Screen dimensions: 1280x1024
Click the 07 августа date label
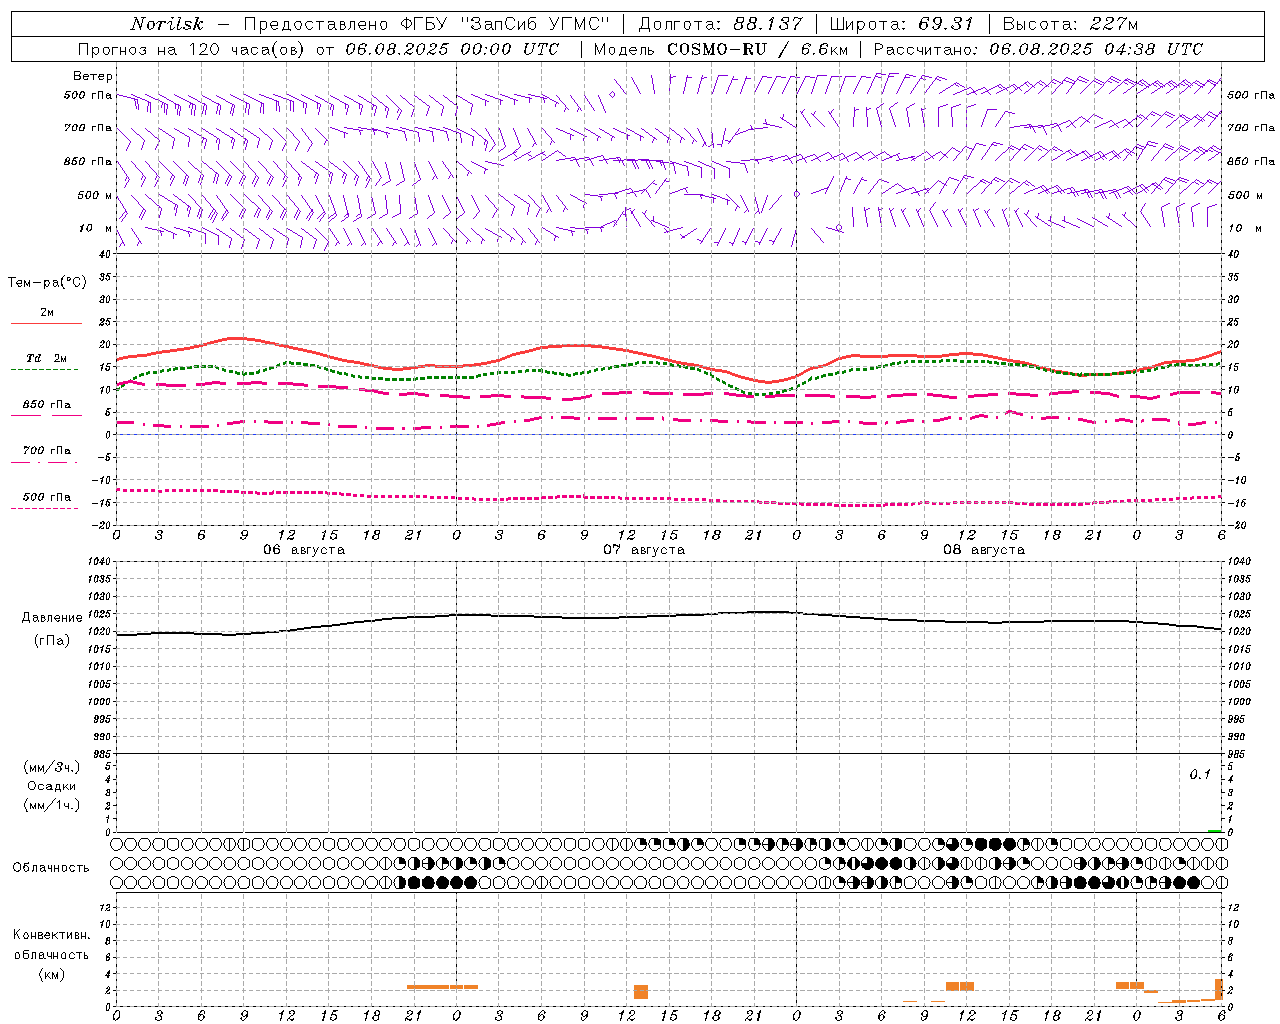click(x=644, y=550)
